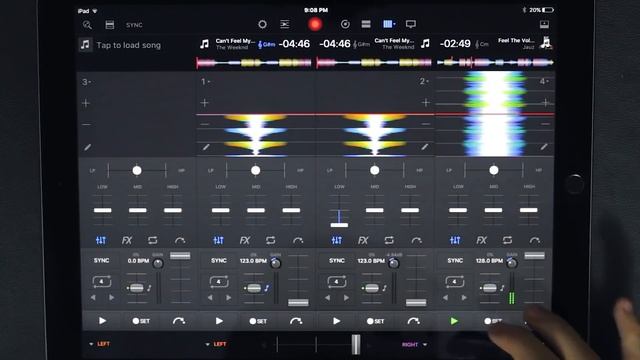Start recording with the red record button
Image resolution: width=640 pixels, height=360 pixels.
pos(315,24)
